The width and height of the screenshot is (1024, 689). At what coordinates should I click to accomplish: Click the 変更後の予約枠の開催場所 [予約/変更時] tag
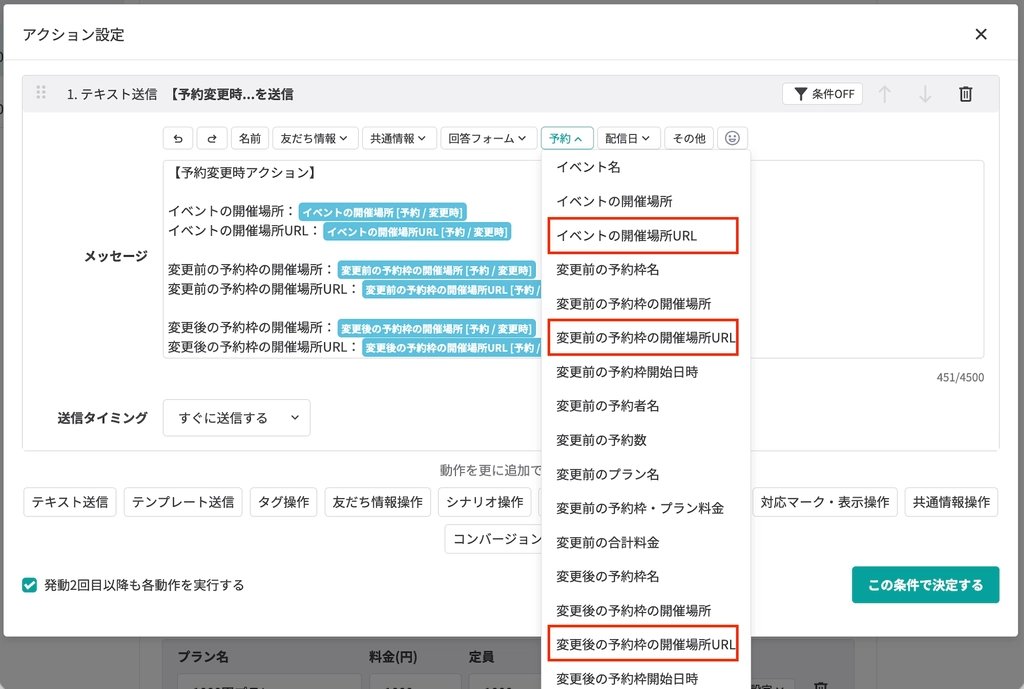coord(436,328)
